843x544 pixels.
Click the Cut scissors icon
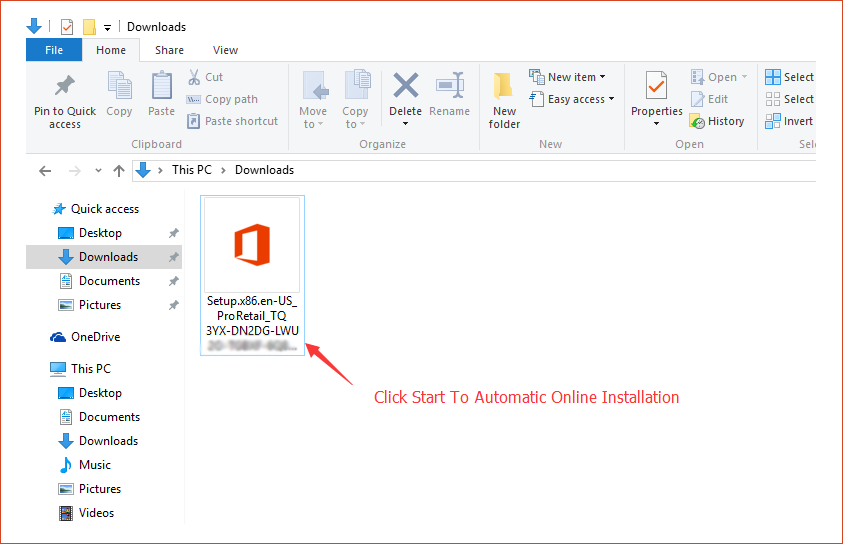point(194,77)
